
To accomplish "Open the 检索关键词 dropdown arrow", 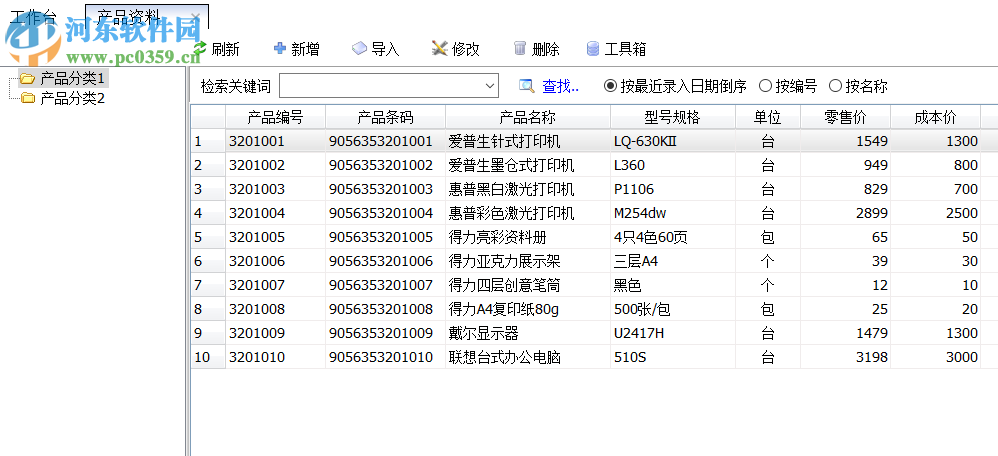I will (489, 86).
